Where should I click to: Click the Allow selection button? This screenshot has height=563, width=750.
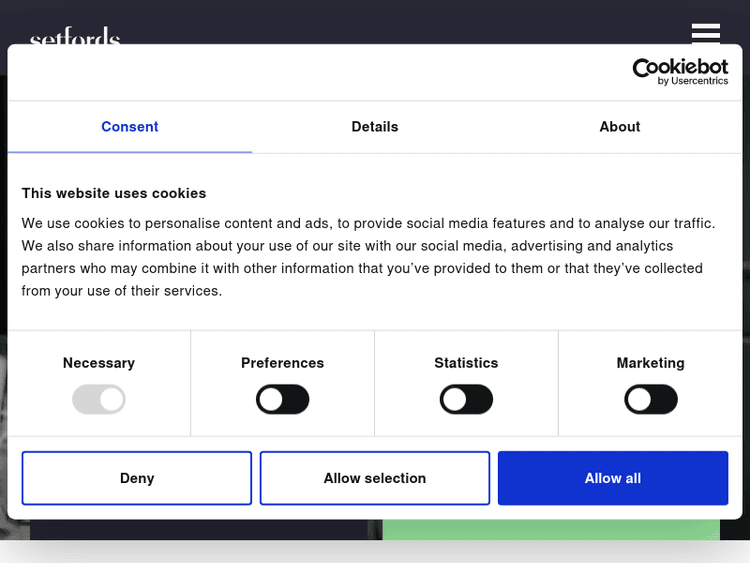click(x=375, y=478)
